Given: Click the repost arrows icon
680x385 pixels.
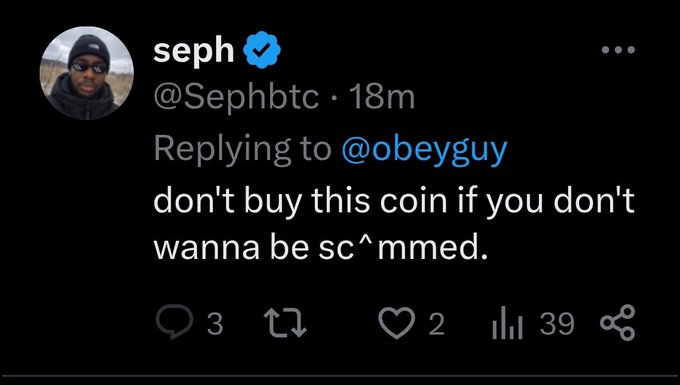Looking at the screenshot, I should (285, 323).
